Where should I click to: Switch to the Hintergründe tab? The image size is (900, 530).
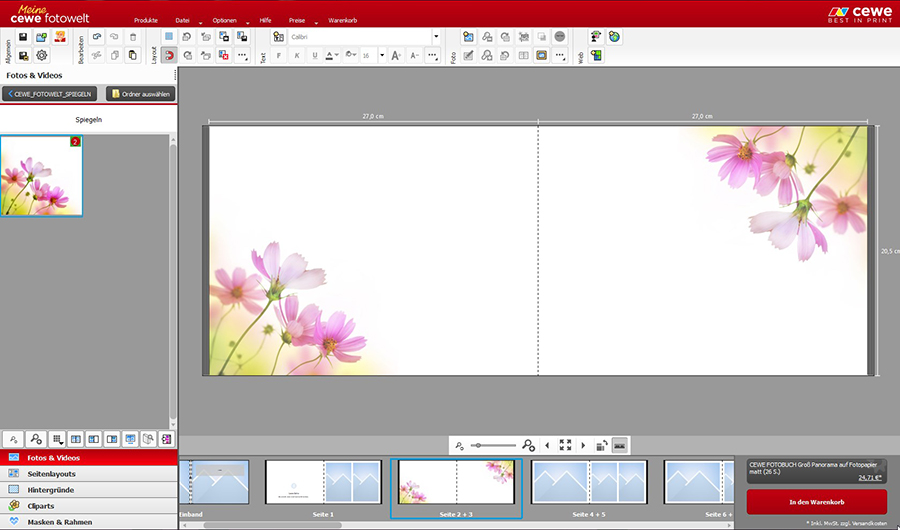click(50, 490)
